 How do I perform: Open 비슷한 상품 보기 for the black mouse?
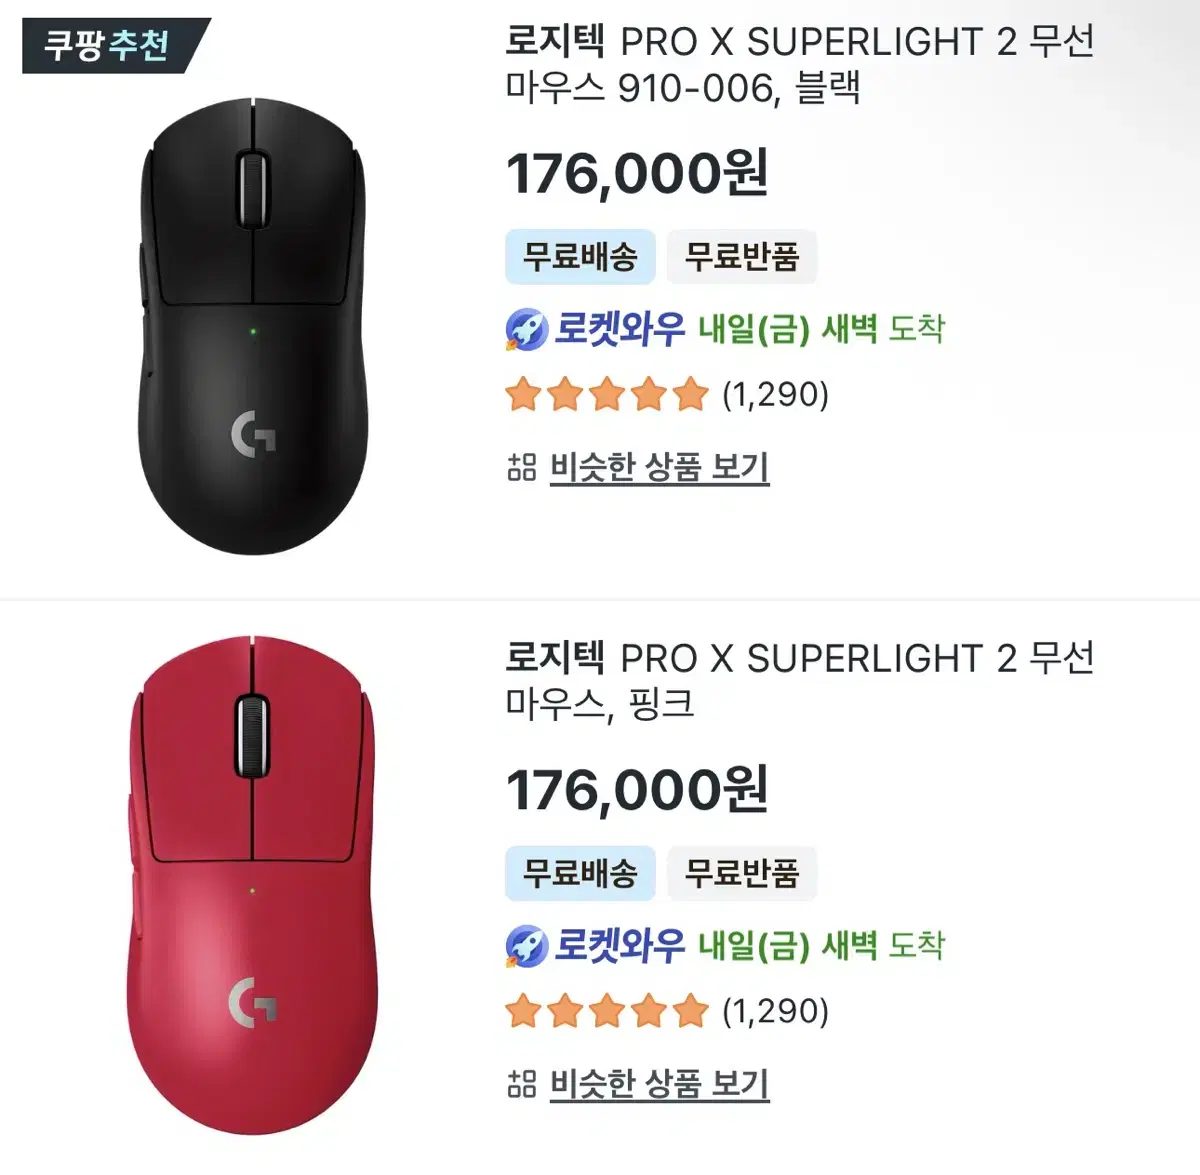[659, 467]
